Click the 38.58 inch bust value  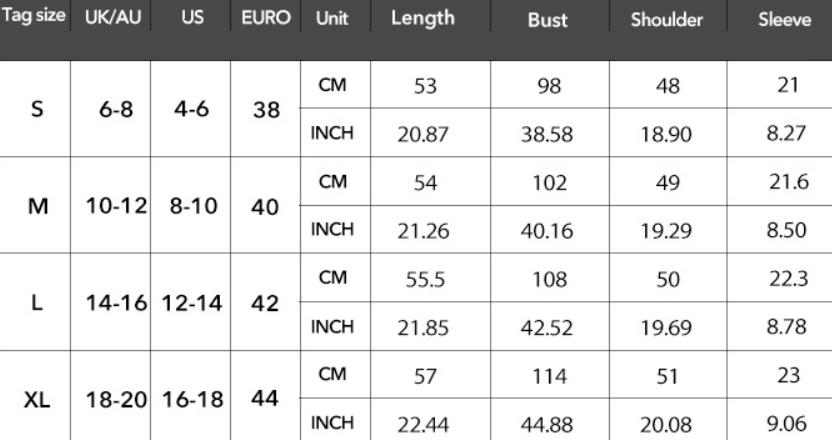coord(547,135)
